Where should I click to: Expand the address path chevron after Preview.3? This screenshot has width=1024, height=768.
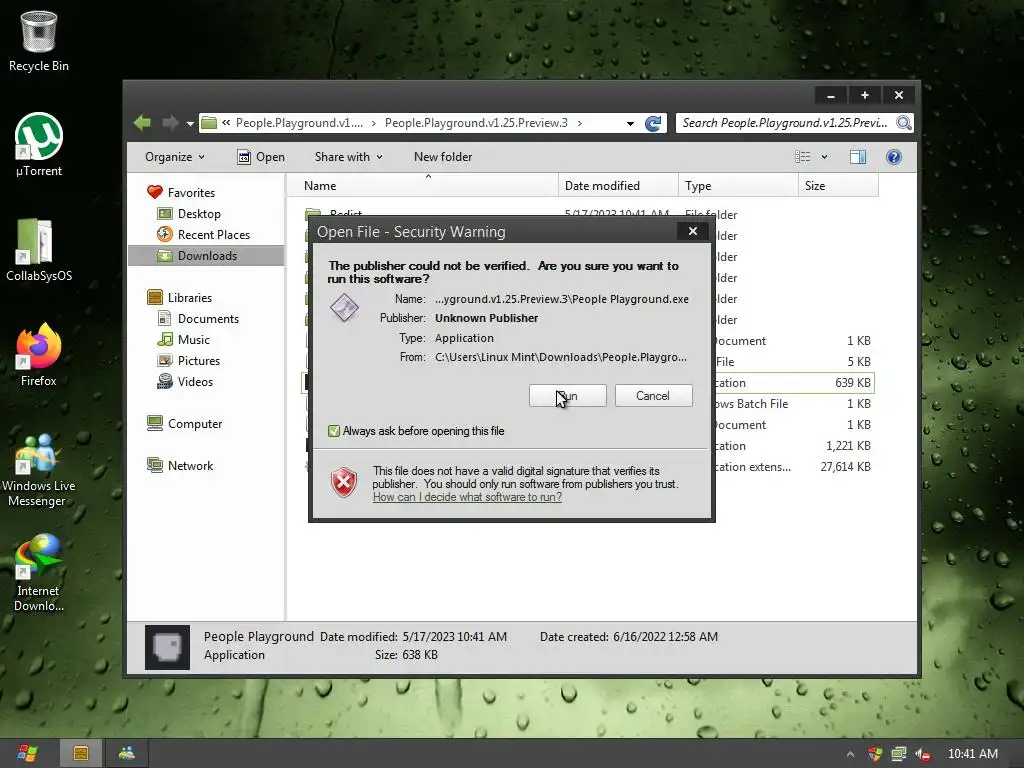coord(579,123)
